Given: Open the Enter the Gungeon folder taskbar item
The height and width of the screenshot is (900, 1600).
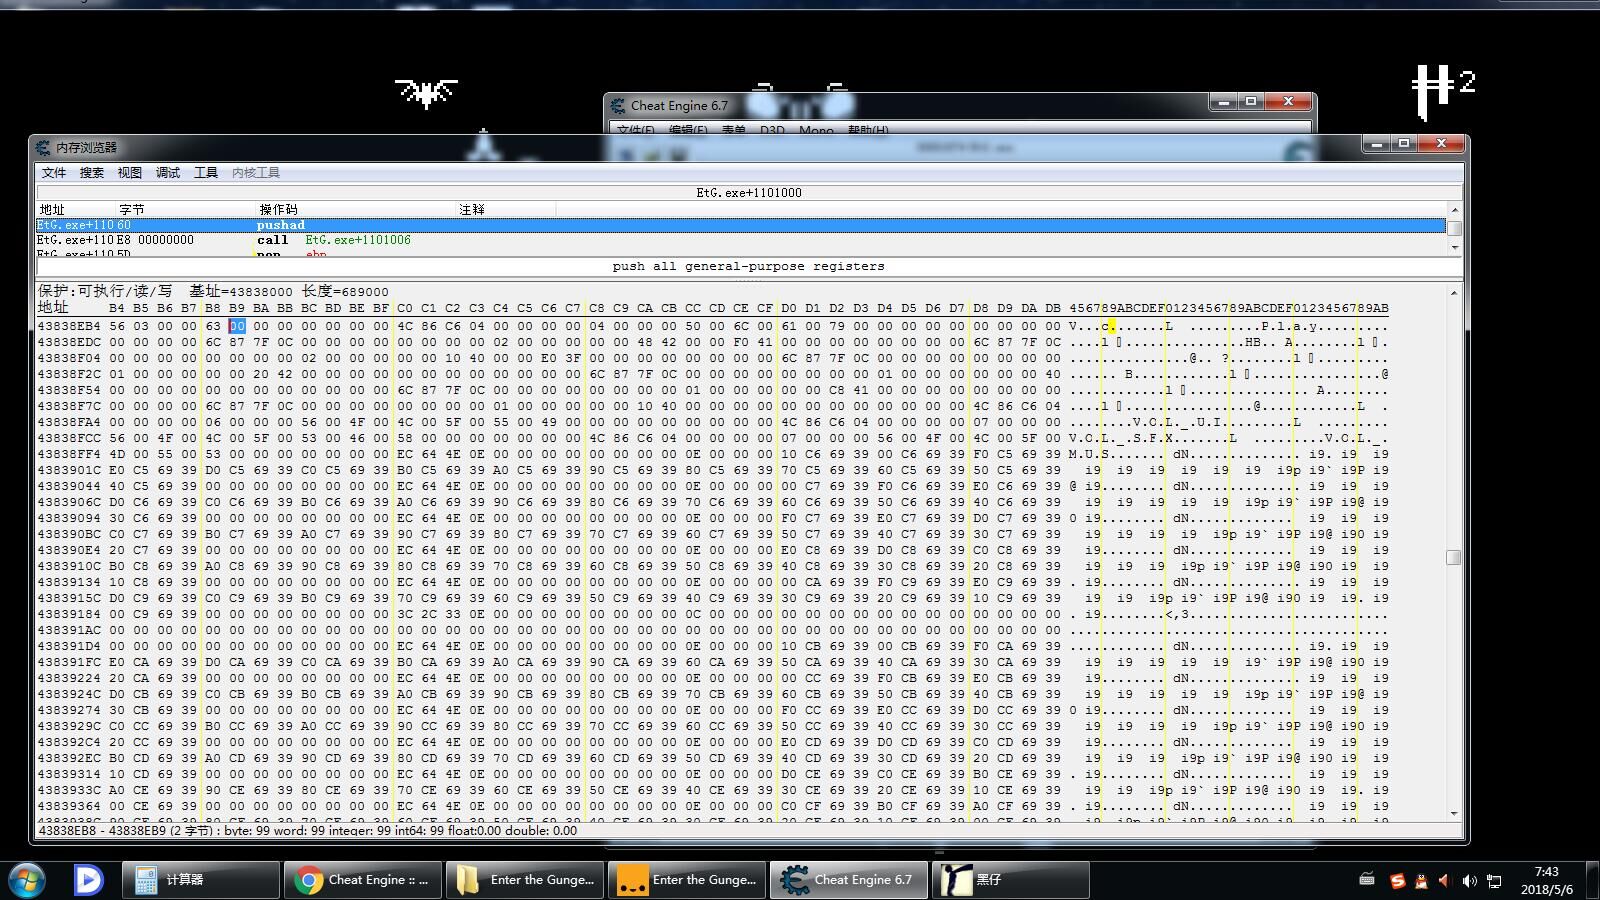Looking at the screenshot, I should 524,880.
